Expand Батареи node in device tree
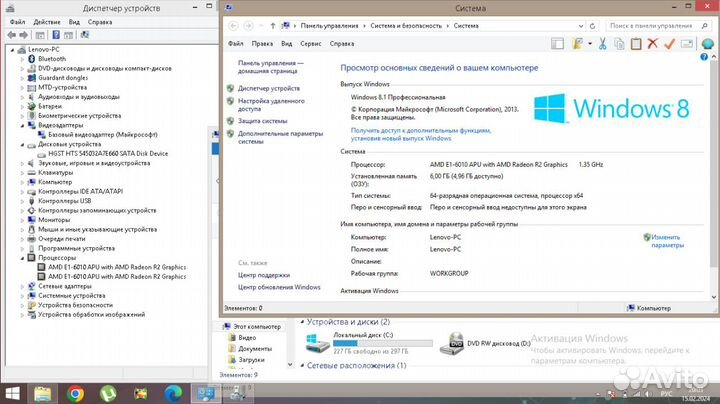Viewport: 720px width, 404px height. click(x=22, y=106)
